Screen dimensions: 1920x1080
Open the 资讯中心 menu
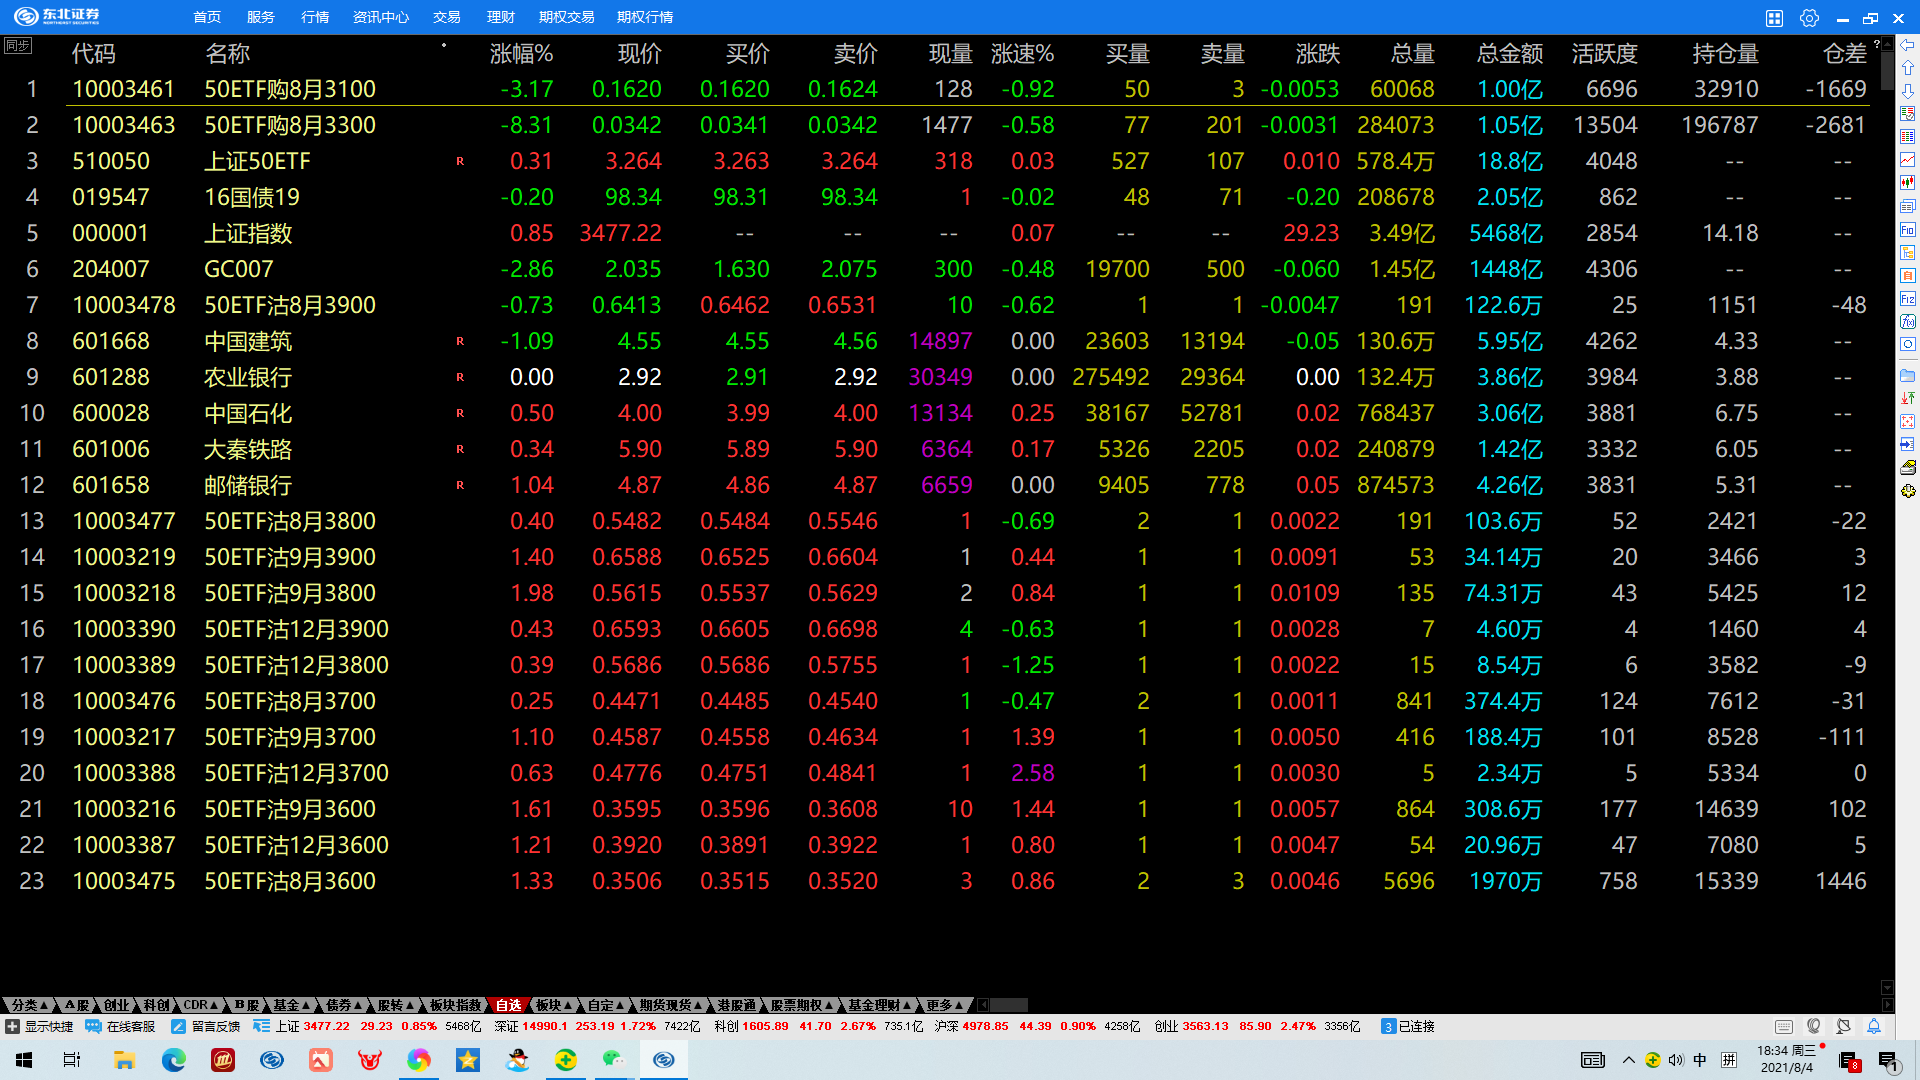click(380, 17)
